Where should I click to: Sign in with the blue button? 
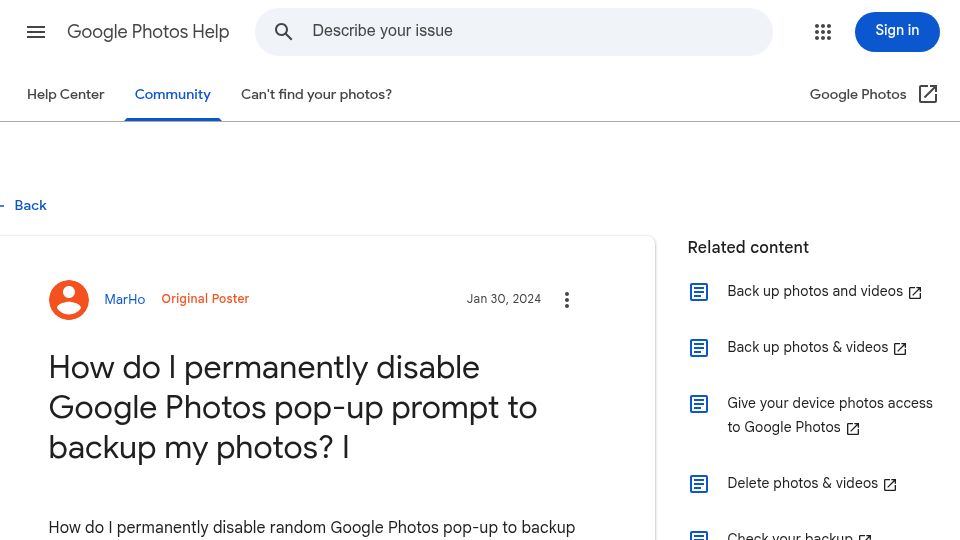[897, 32]
